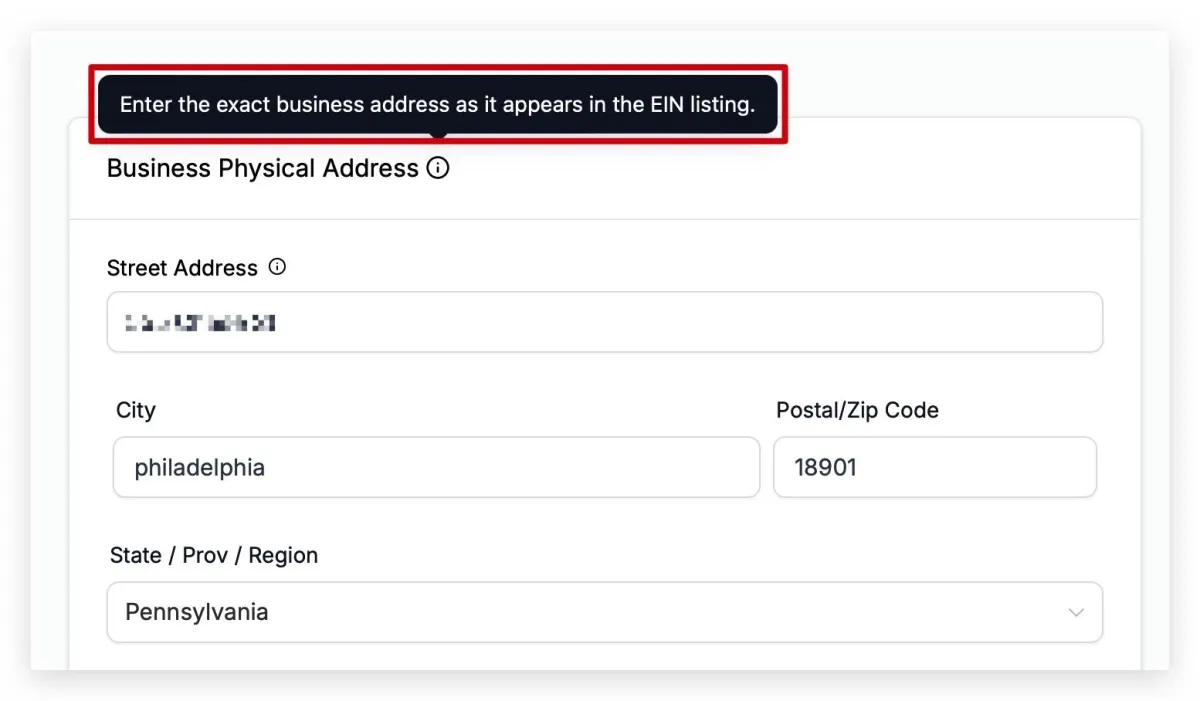1200x701 pixels.
Task: Click the State / Prov / Region label
Action: [214, 556]
